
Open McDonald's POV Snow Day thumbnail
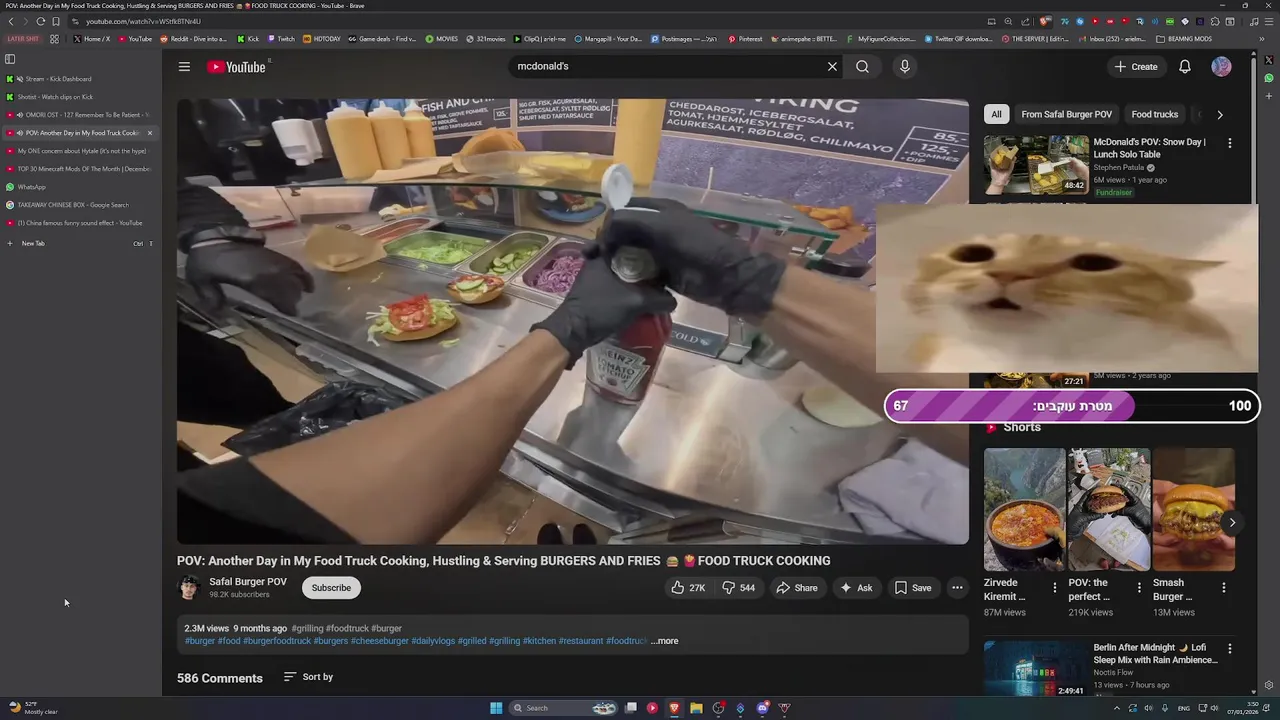point(1036,165)
